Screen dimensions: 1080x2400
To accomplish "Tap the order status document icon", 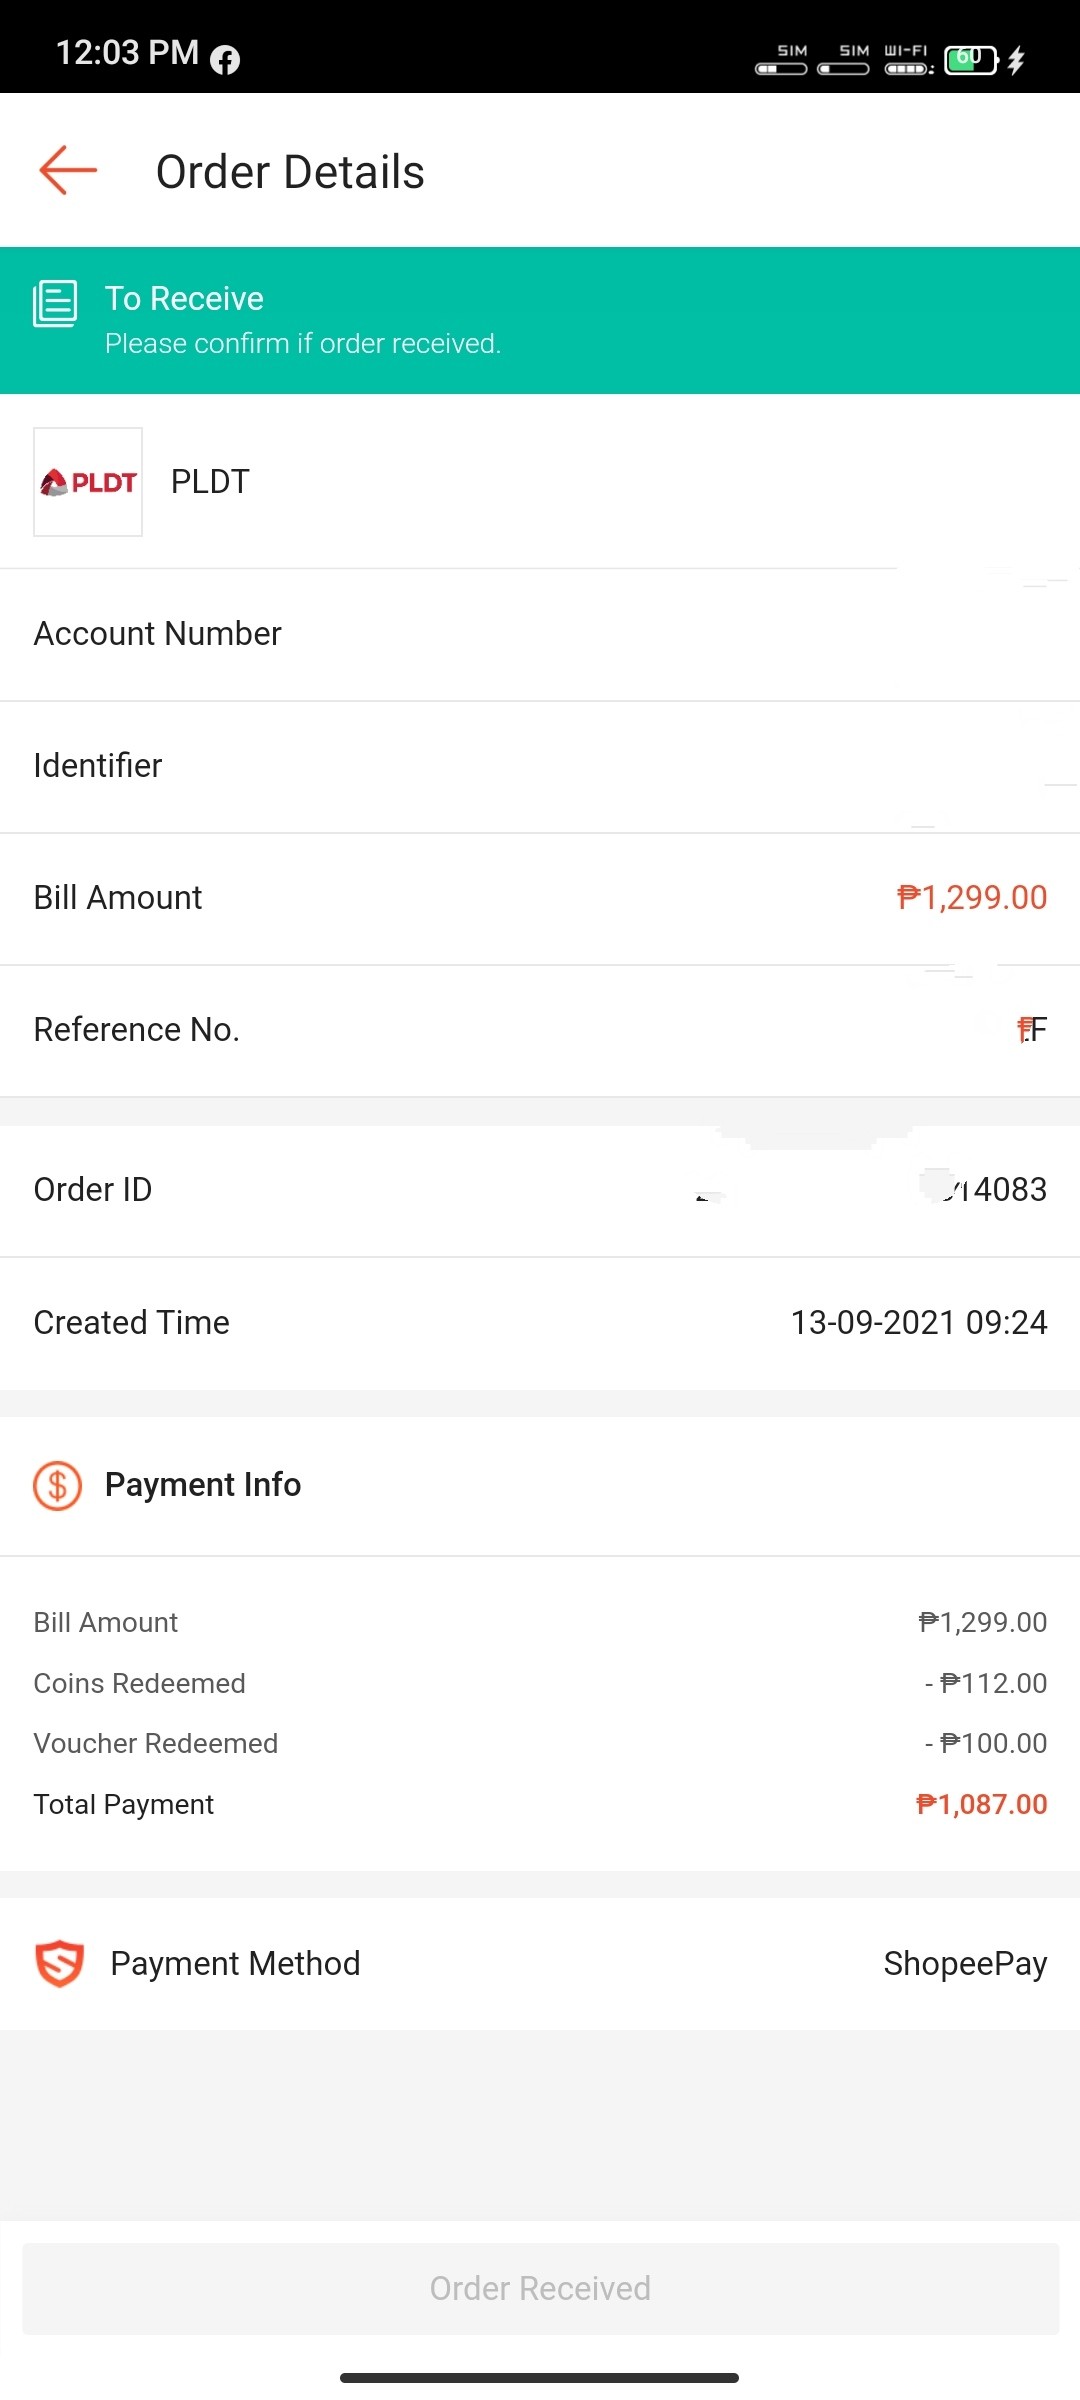I will [55, 303].
